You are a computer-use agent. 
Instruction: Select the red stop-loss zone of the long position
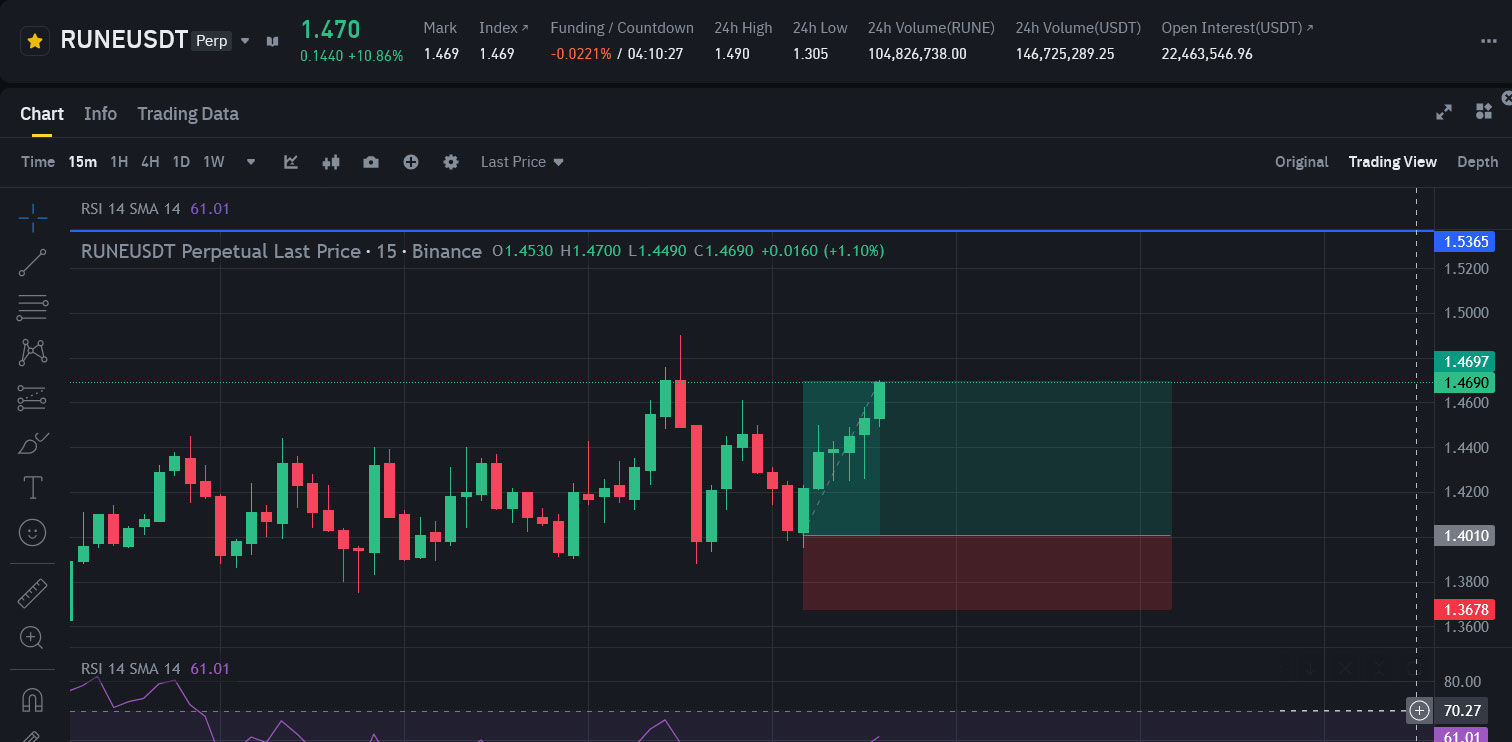pyautogui.click(x=987, y=573)
